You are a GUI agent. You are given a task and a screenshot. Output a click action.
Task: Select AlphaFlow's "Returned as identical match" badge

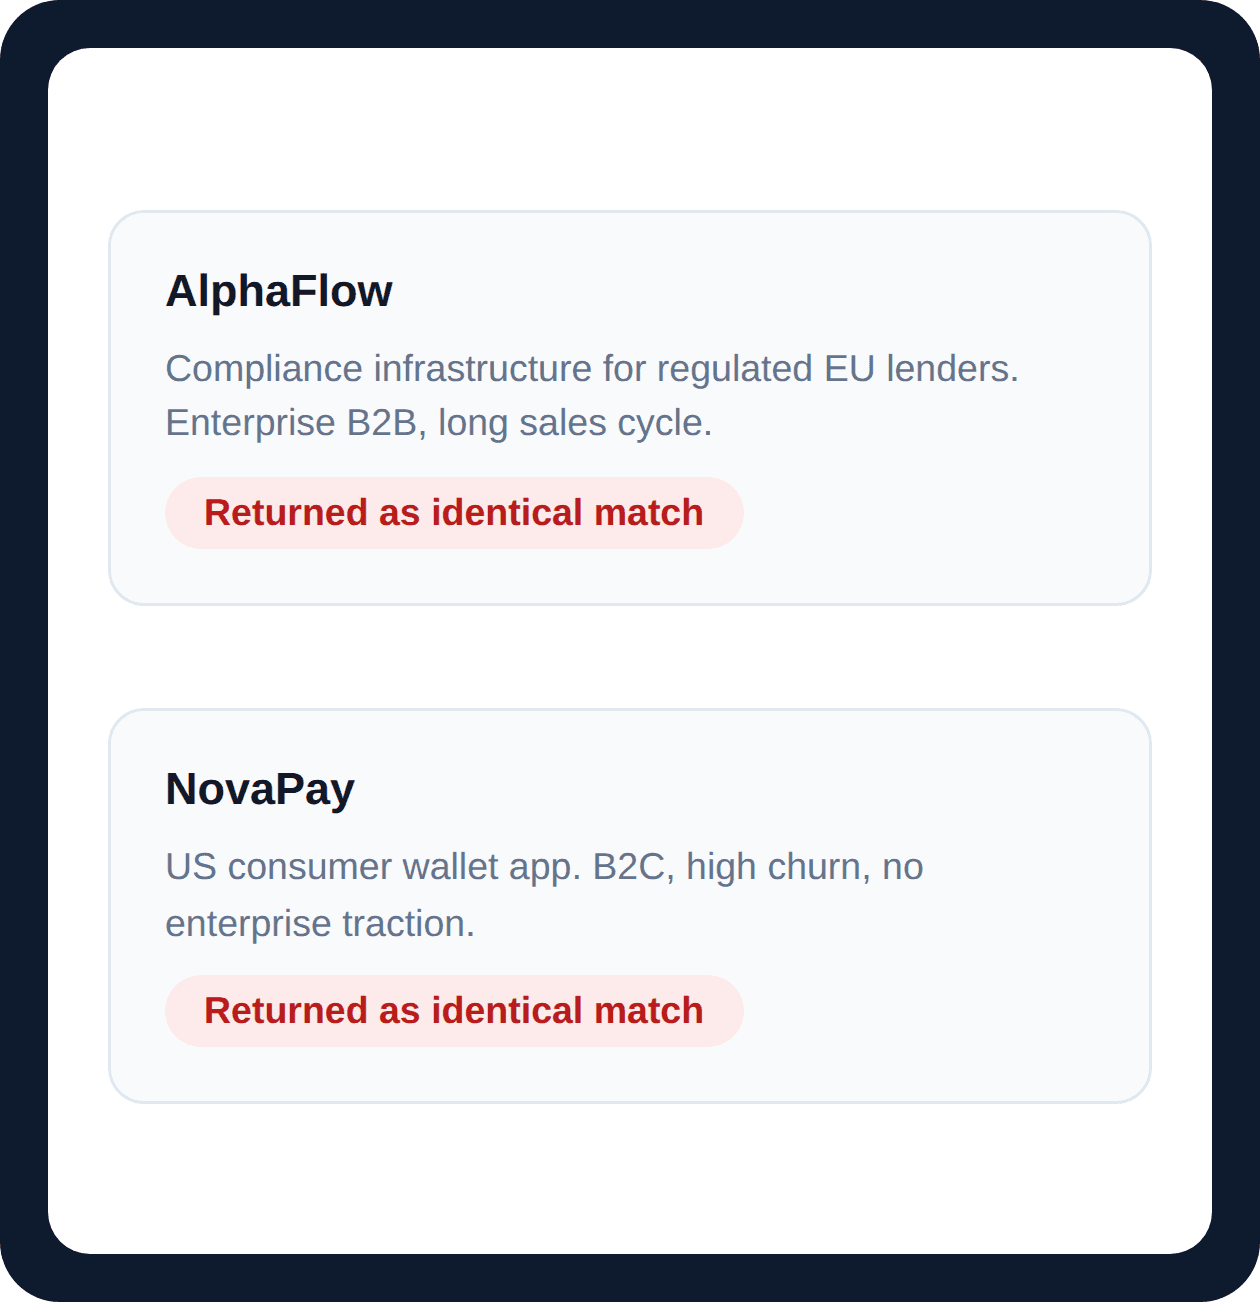pyautogui.click(x=454, y=513)
